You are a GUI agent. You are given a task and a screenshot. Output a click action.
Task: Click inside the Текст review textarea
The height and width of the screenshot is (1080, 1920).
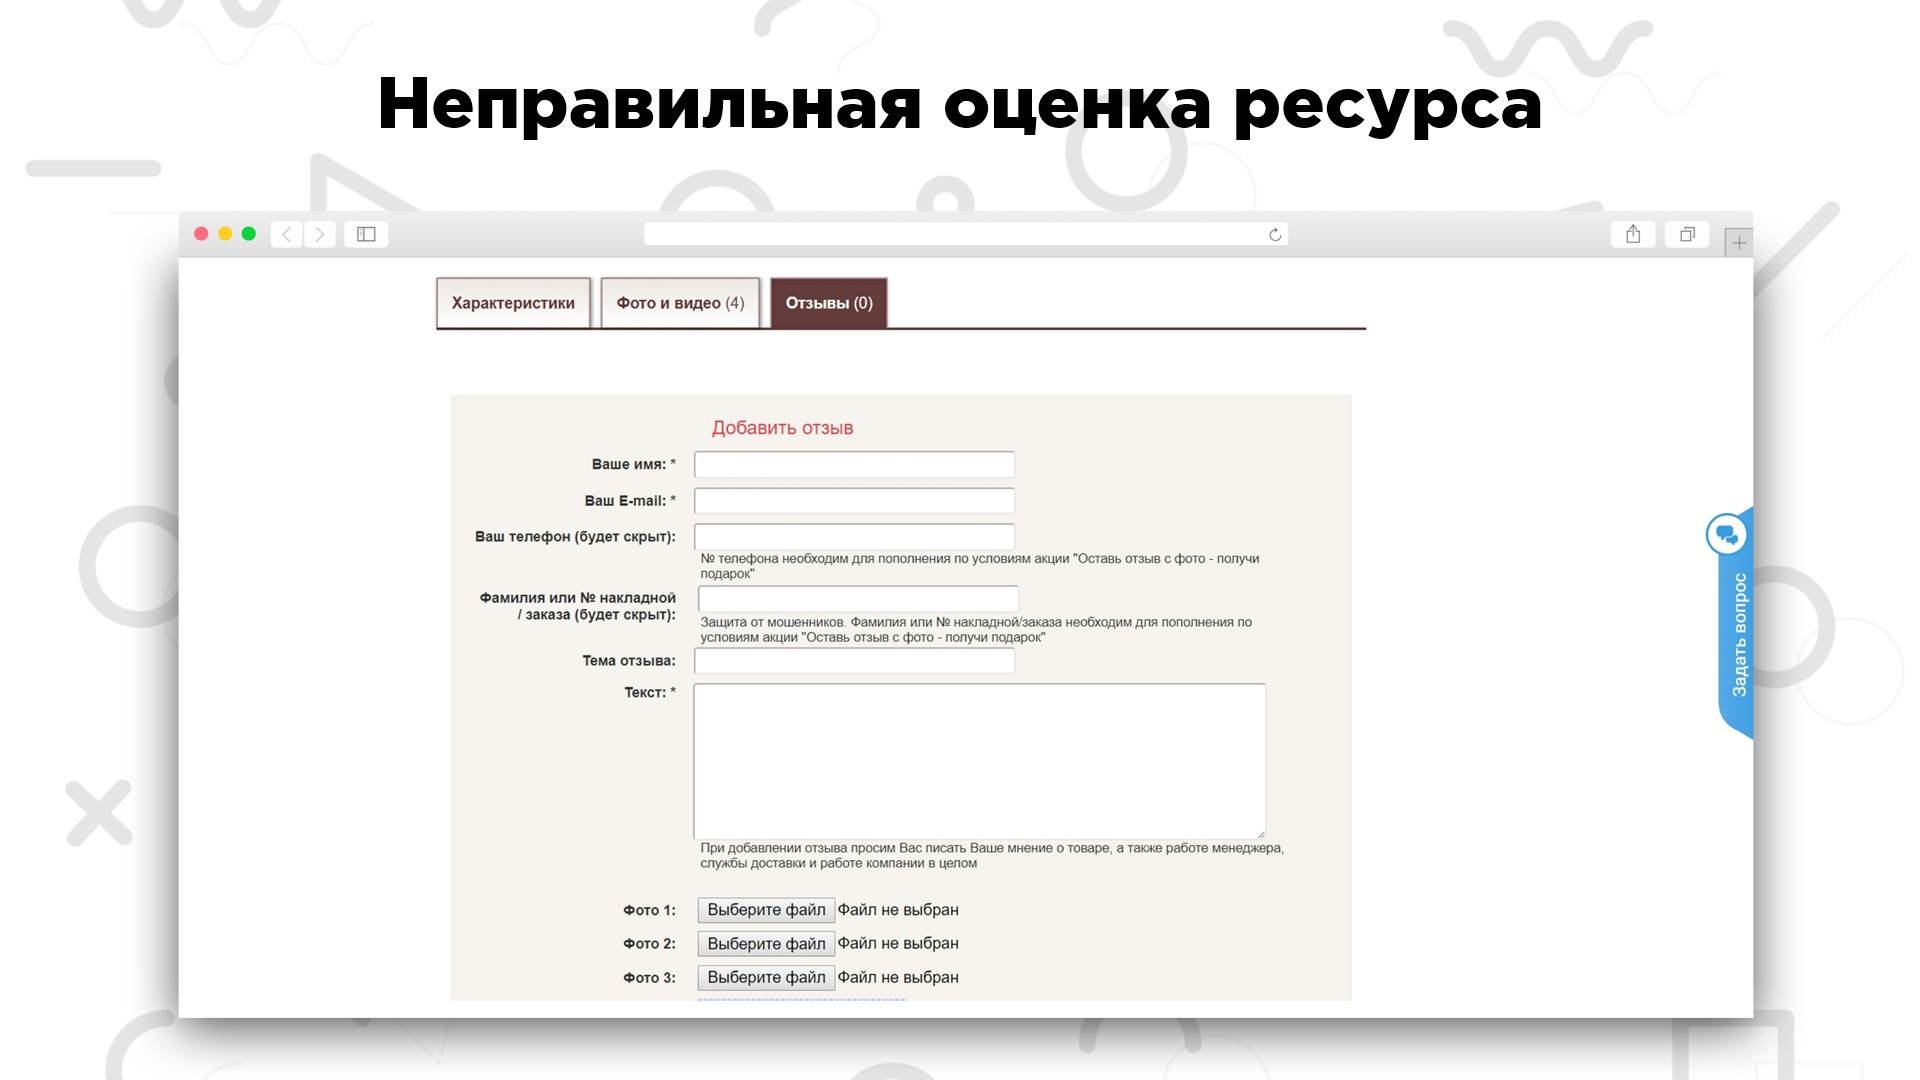click(979, 761)
